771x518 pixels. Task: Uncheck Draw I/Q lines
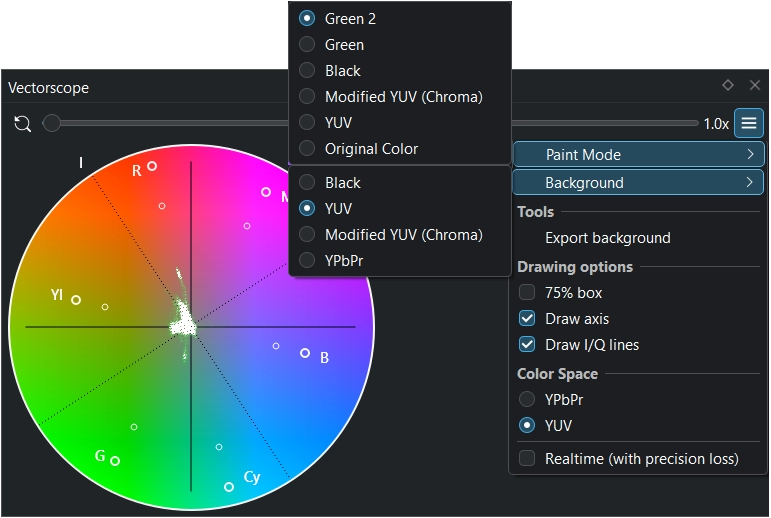527,345
